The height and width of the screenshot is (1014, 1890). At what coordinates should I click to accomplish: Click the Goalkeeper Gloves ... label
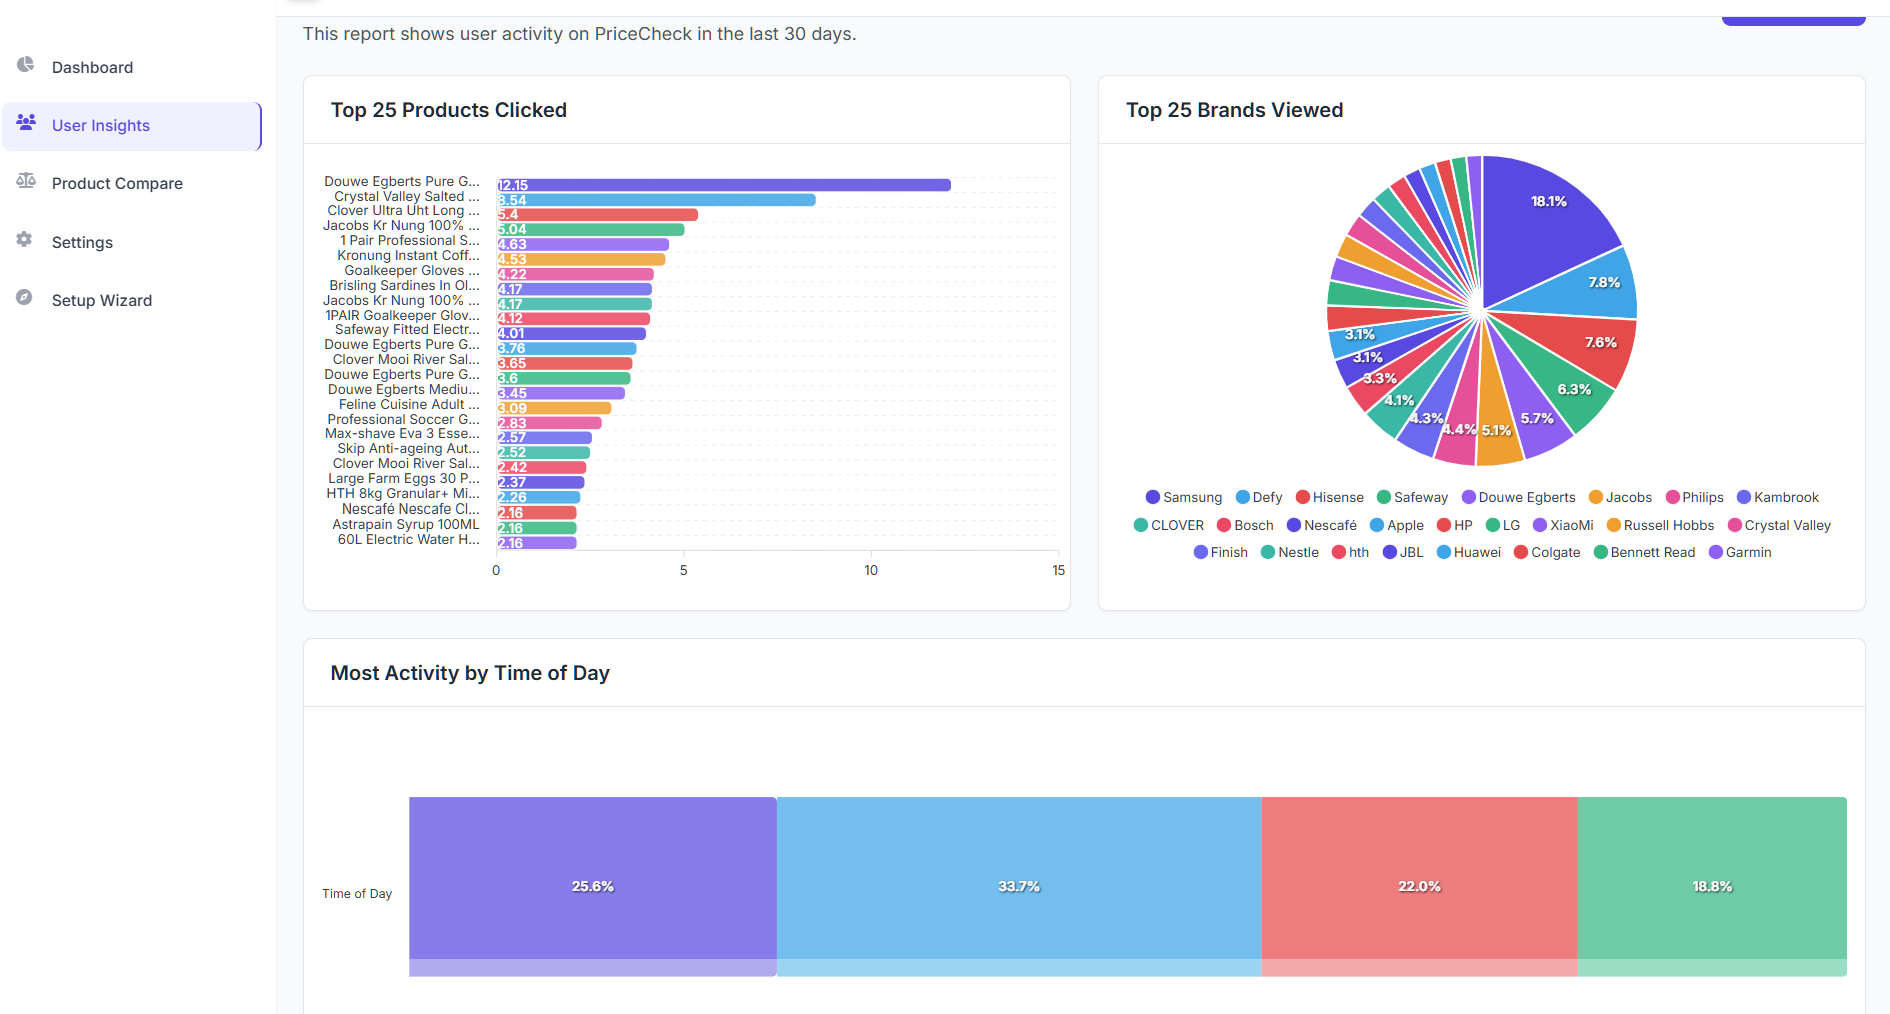pos(412,271)
